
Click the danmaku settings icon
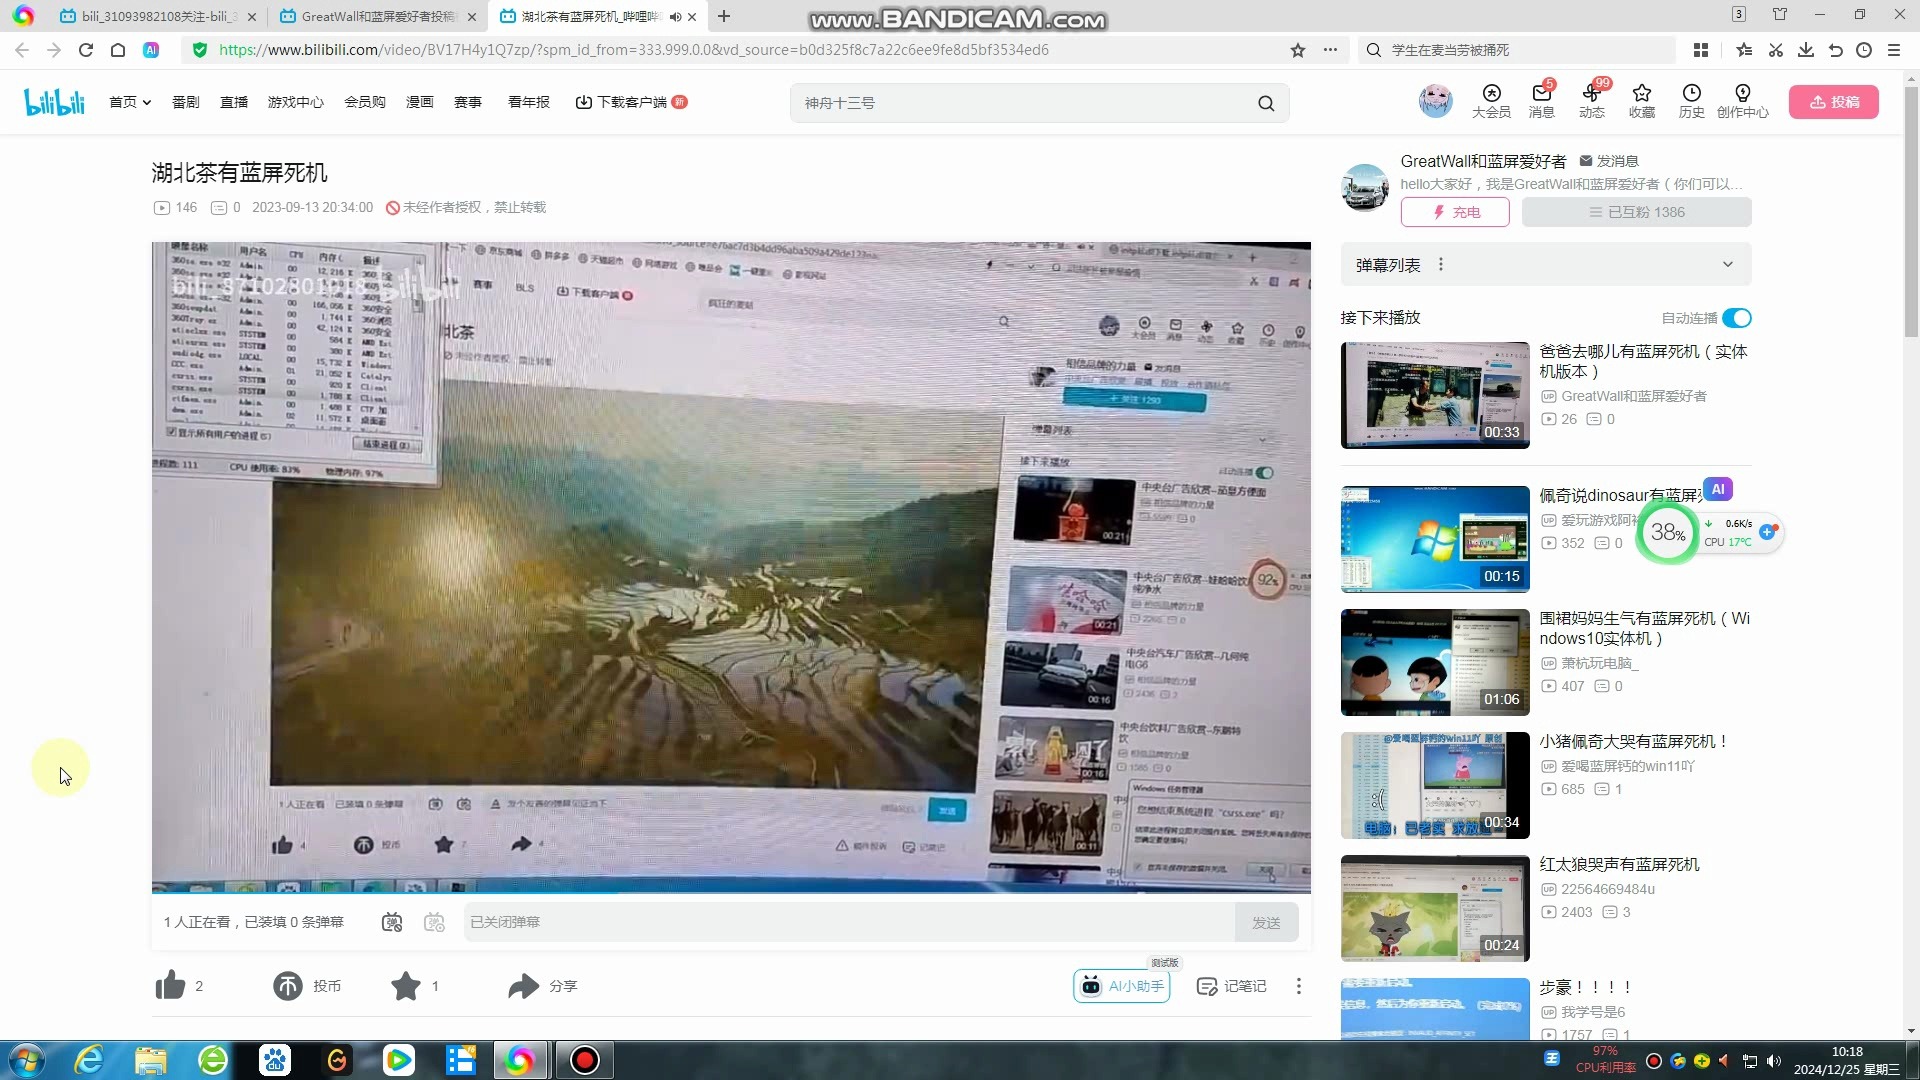[434, 922]
